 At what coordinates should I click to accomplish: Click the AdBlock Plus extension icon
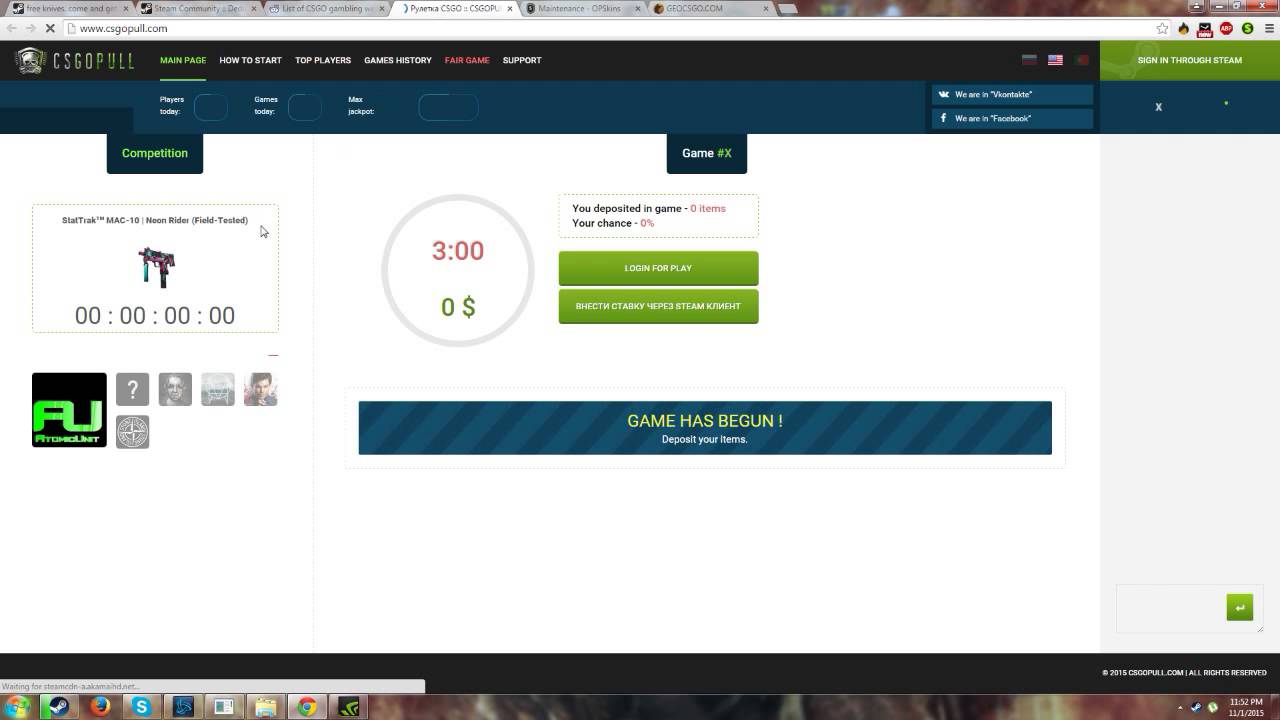click(1226, 28)
